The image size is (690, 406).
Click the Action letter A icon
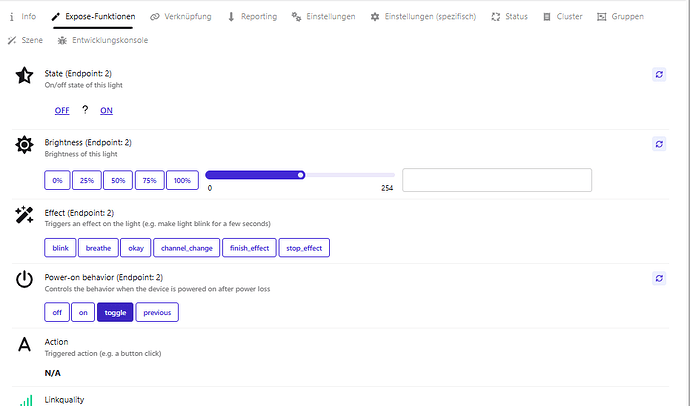[x=24, y=344]
